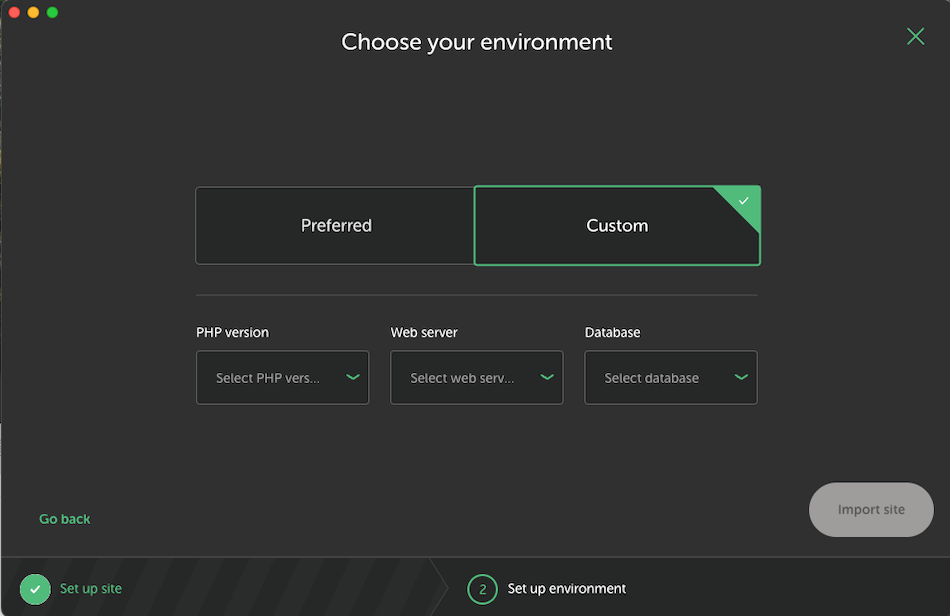Screen dimensions: 950x616
Task: Click the Go back link
Action: [x=65, y=519]
